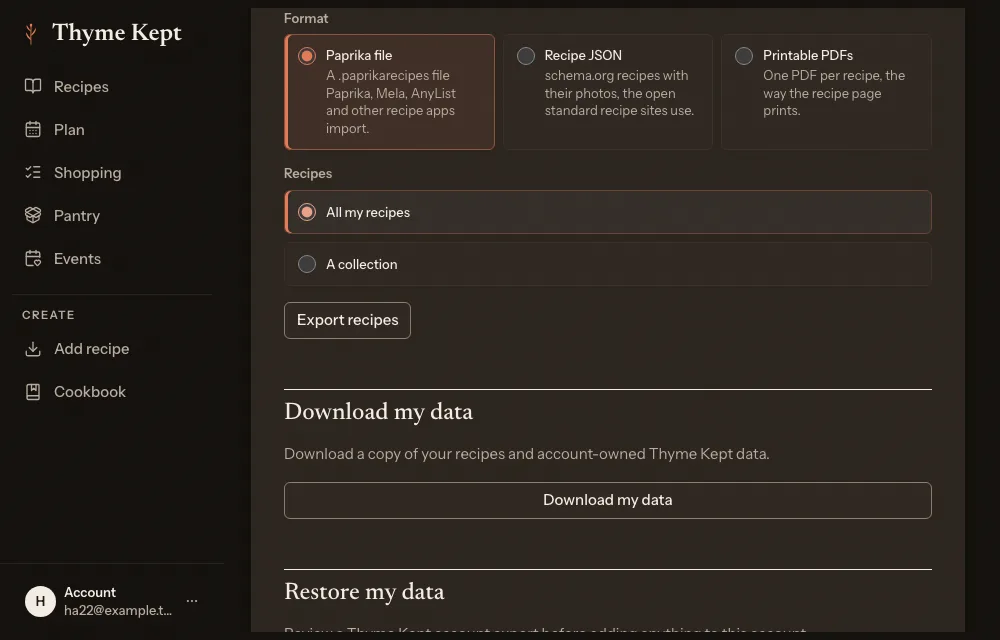Click the Add recipe download icon
The height and width of the screenshot is (640, 1000).
[33, 349]
